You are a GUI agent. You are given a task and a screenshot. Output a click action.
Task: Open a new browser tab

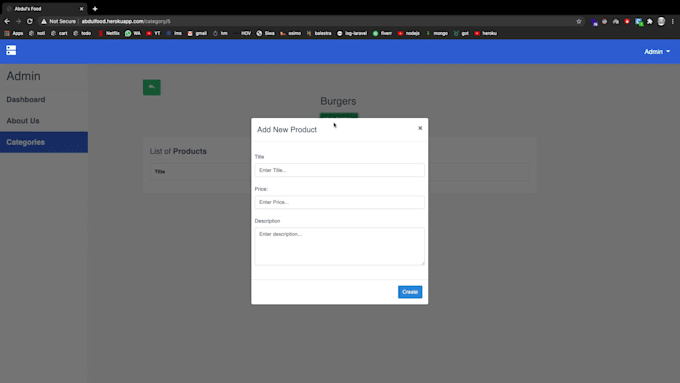[95, 9]
